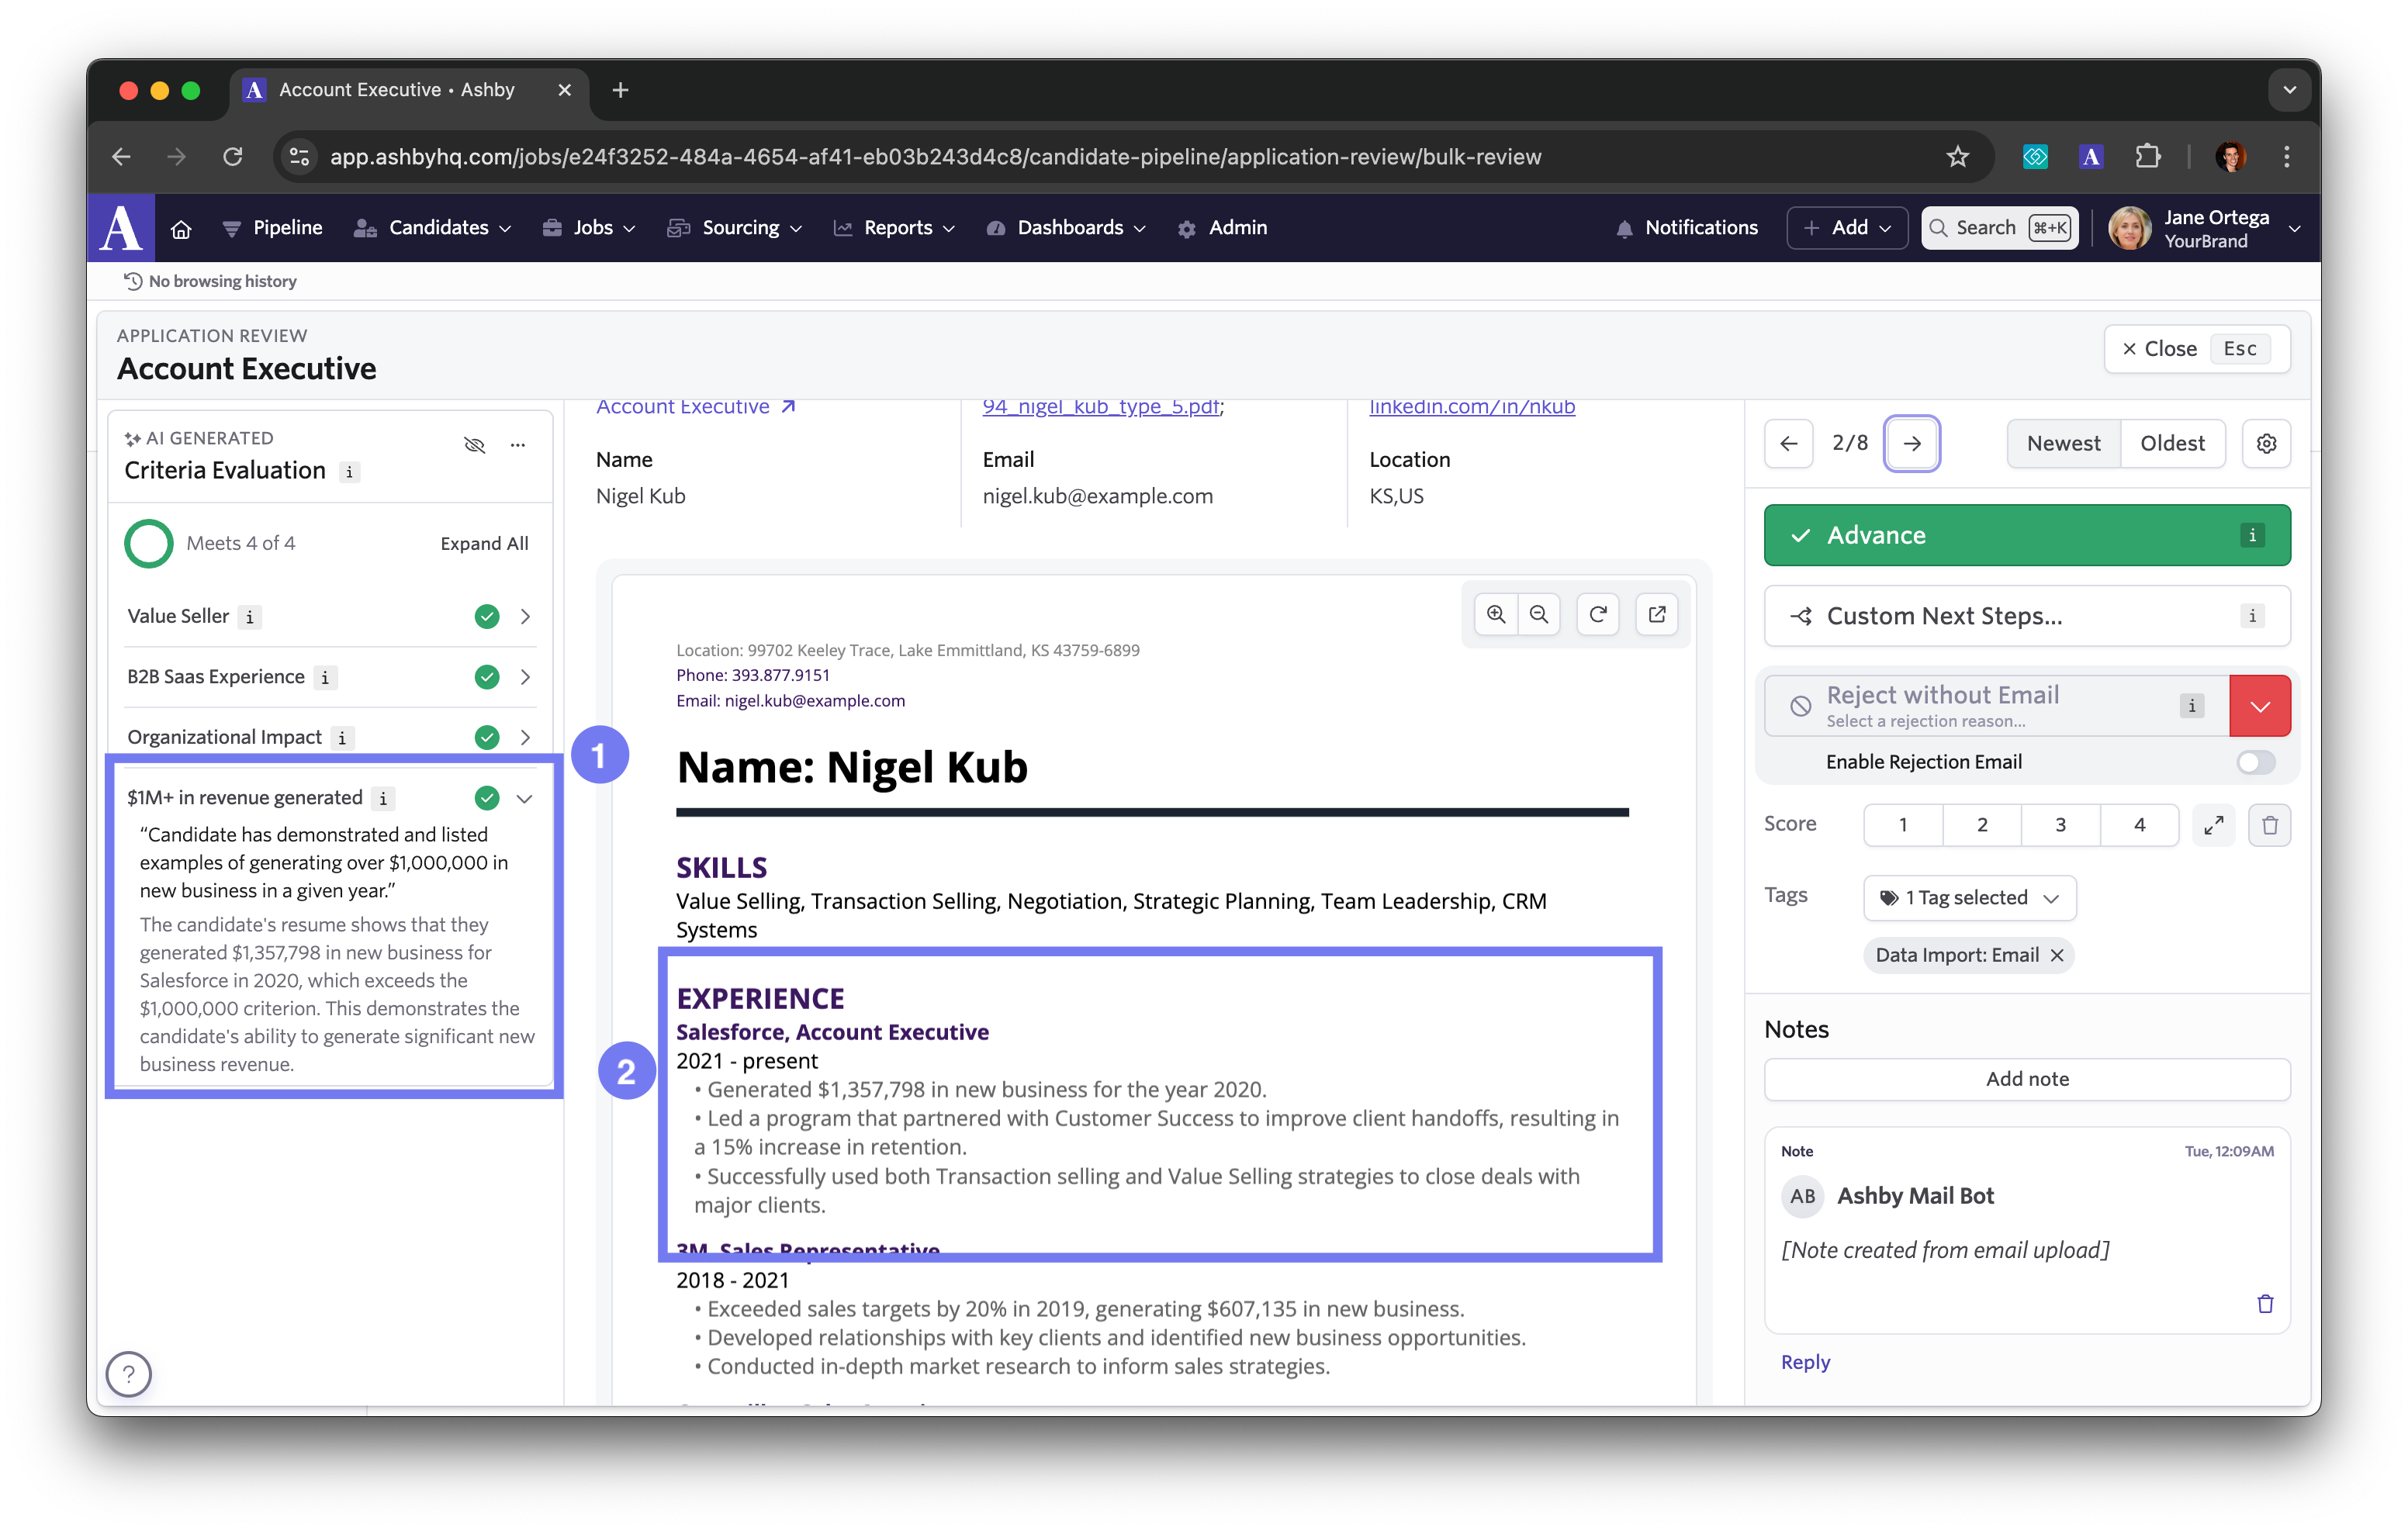Expand the Value Seller criterion
The height and width of the screenshot is (1531, 2408).
pos(525,617)
